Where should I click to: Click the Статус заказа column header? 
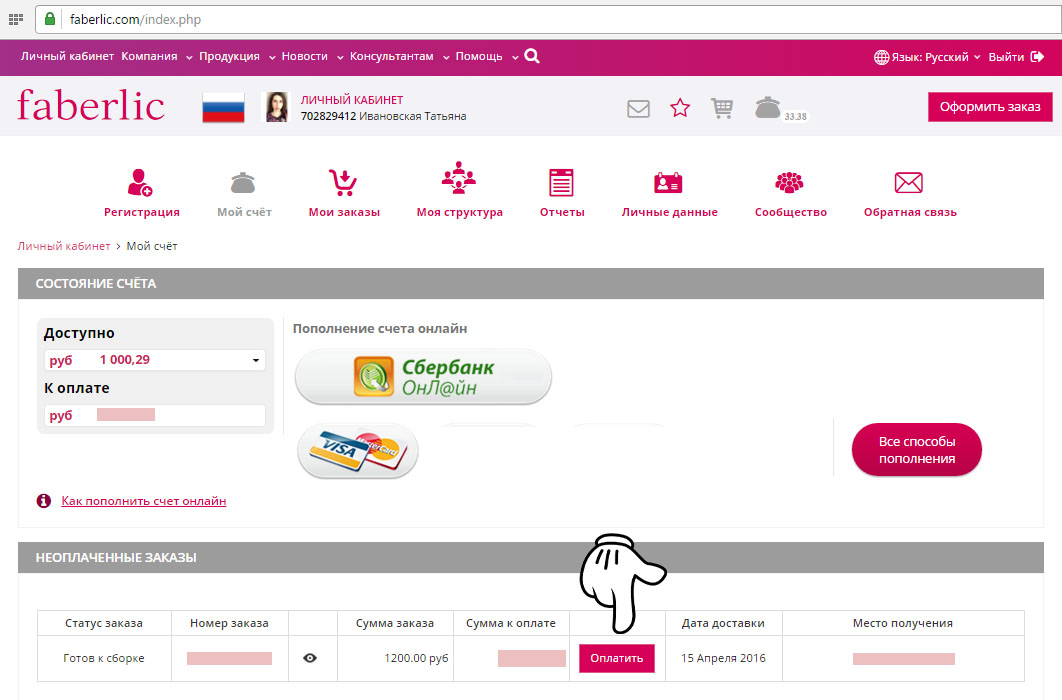104,623
